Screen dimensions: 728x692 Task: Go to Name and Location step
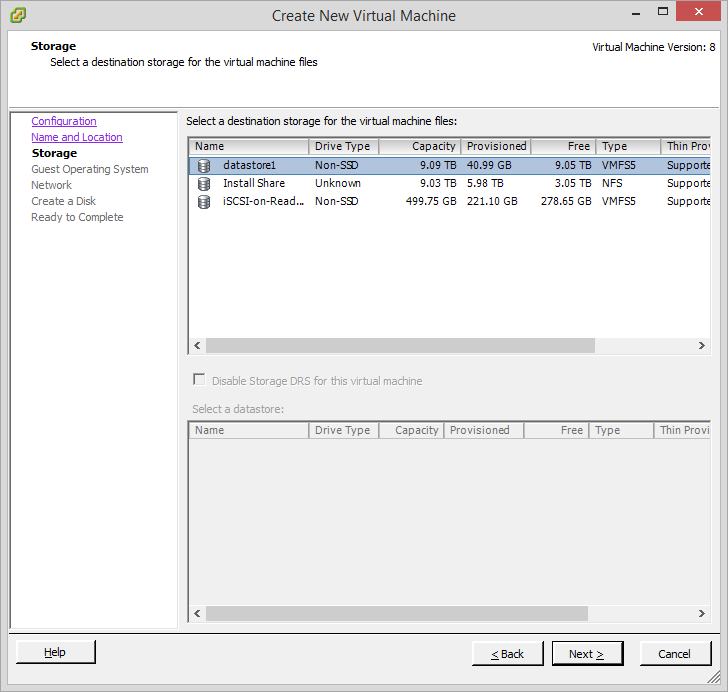pos(77,137)
